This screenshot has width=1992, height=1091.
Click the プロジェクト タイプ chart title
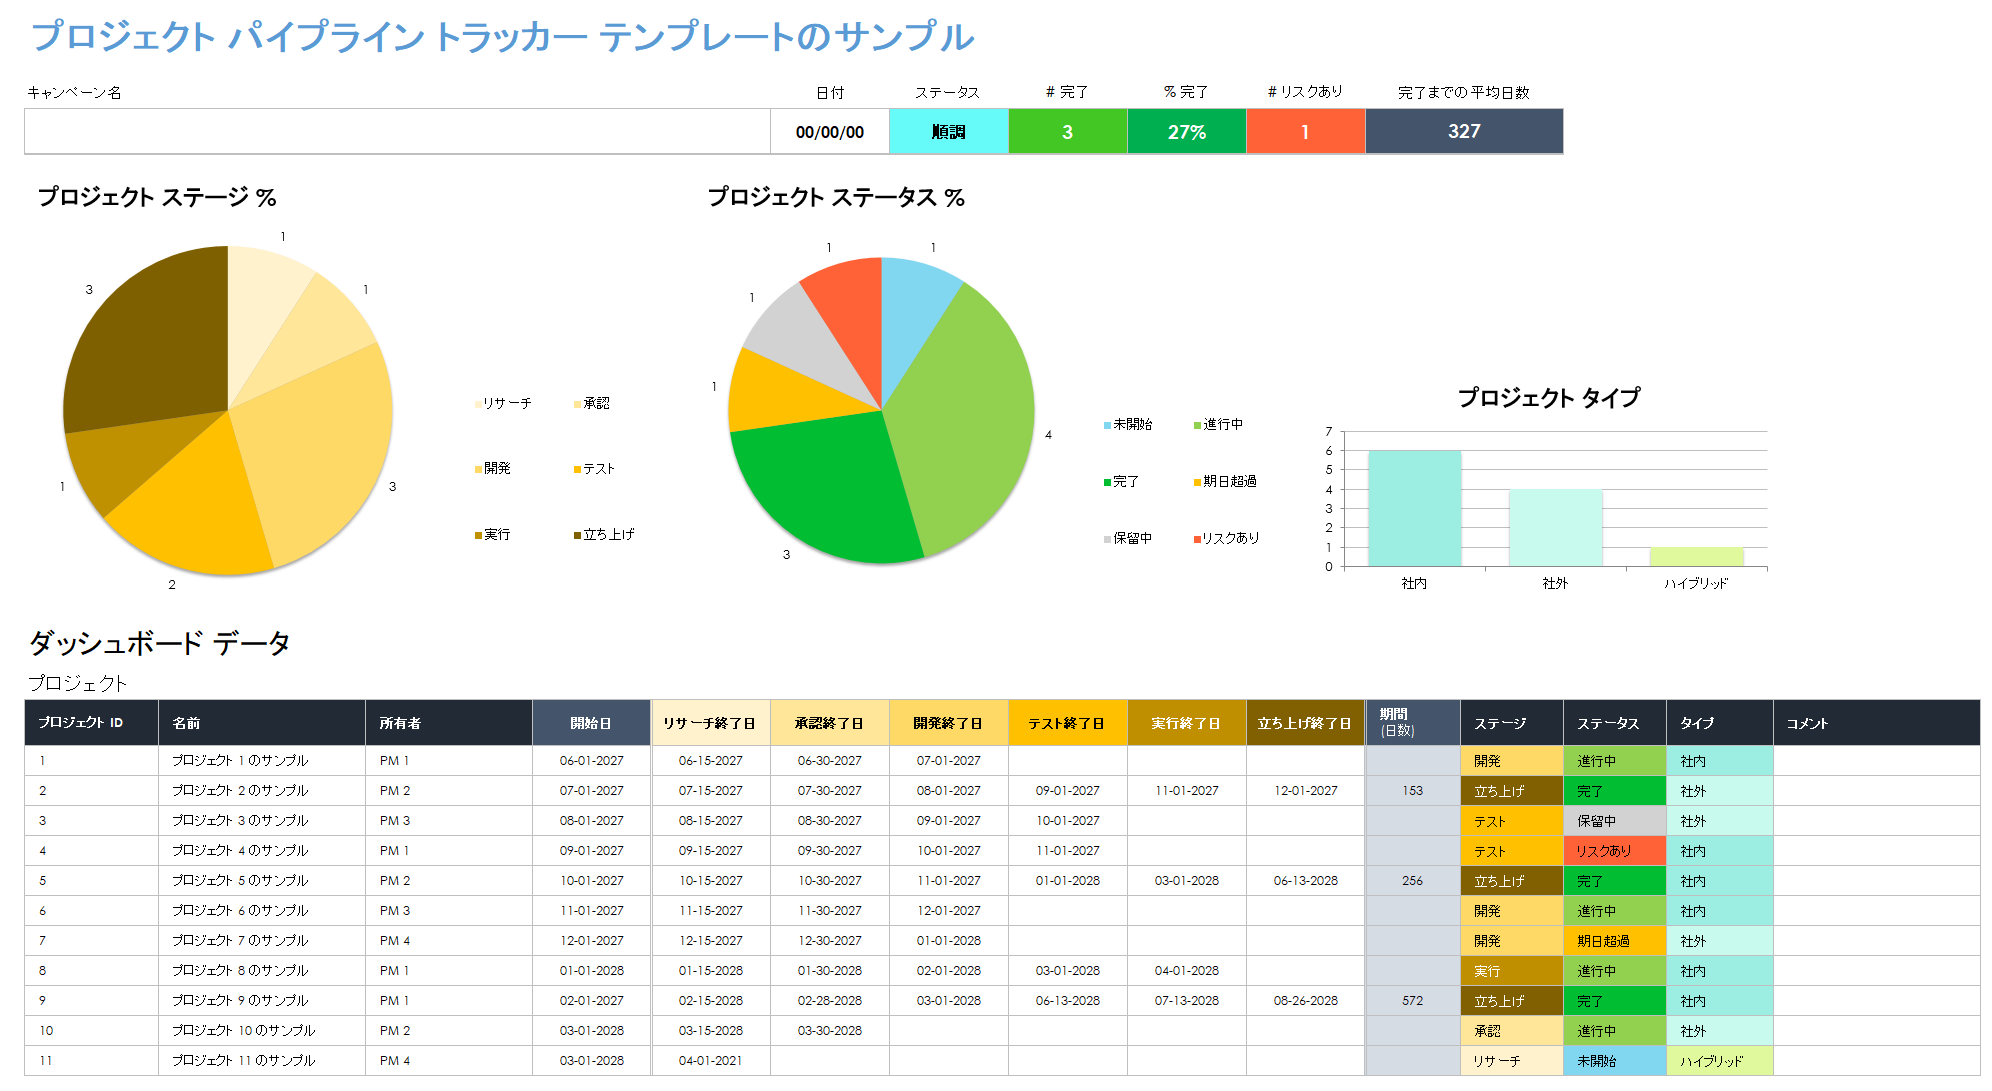click(x=1548, y=397)
